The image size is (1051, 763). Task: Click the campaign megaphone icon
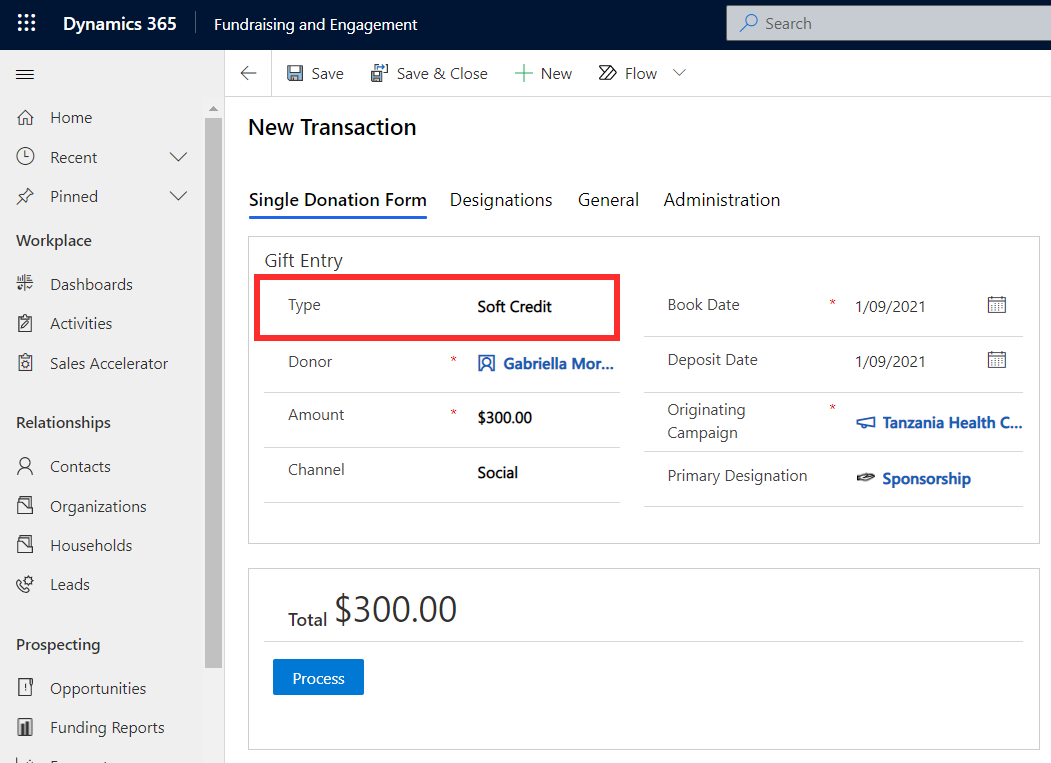pyautogui.click(x=865, y=423)
